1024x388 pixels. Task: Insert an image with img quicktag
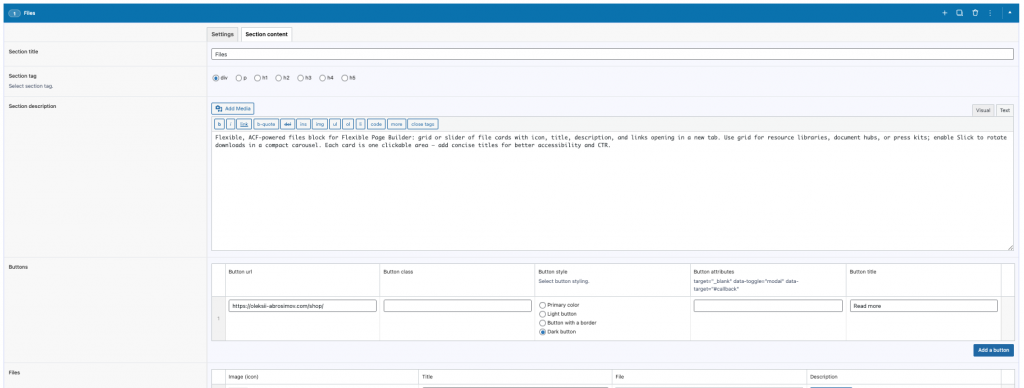click(319, 123)
